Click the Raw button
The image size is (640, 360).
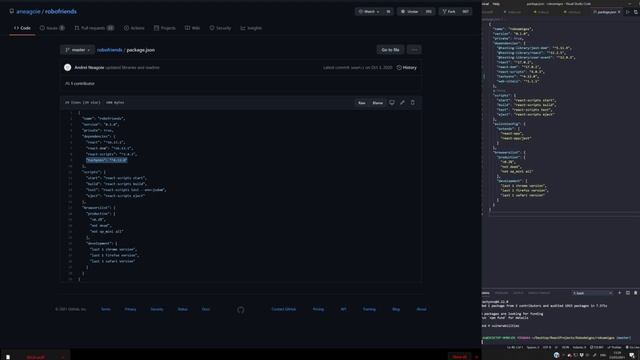click(362, 103)
